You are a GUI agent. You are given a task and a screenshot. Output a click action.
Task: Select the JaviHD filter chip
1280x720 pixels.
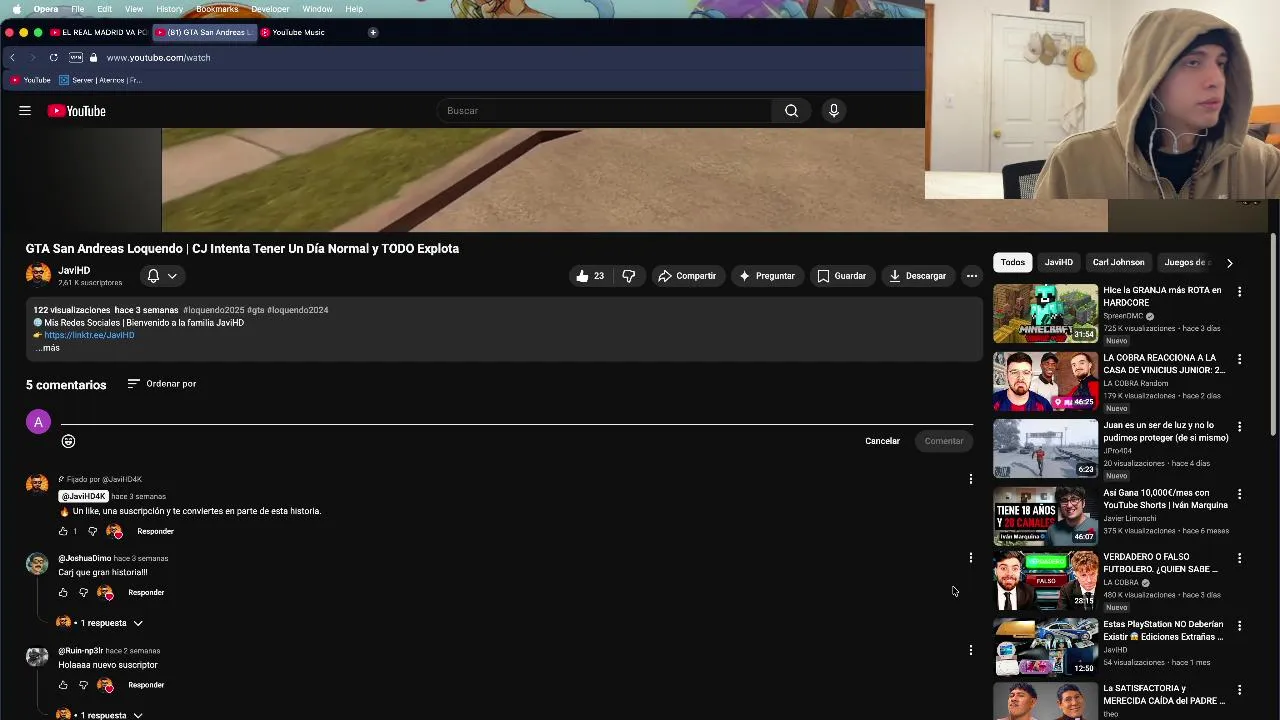(x=1058, y=262)
